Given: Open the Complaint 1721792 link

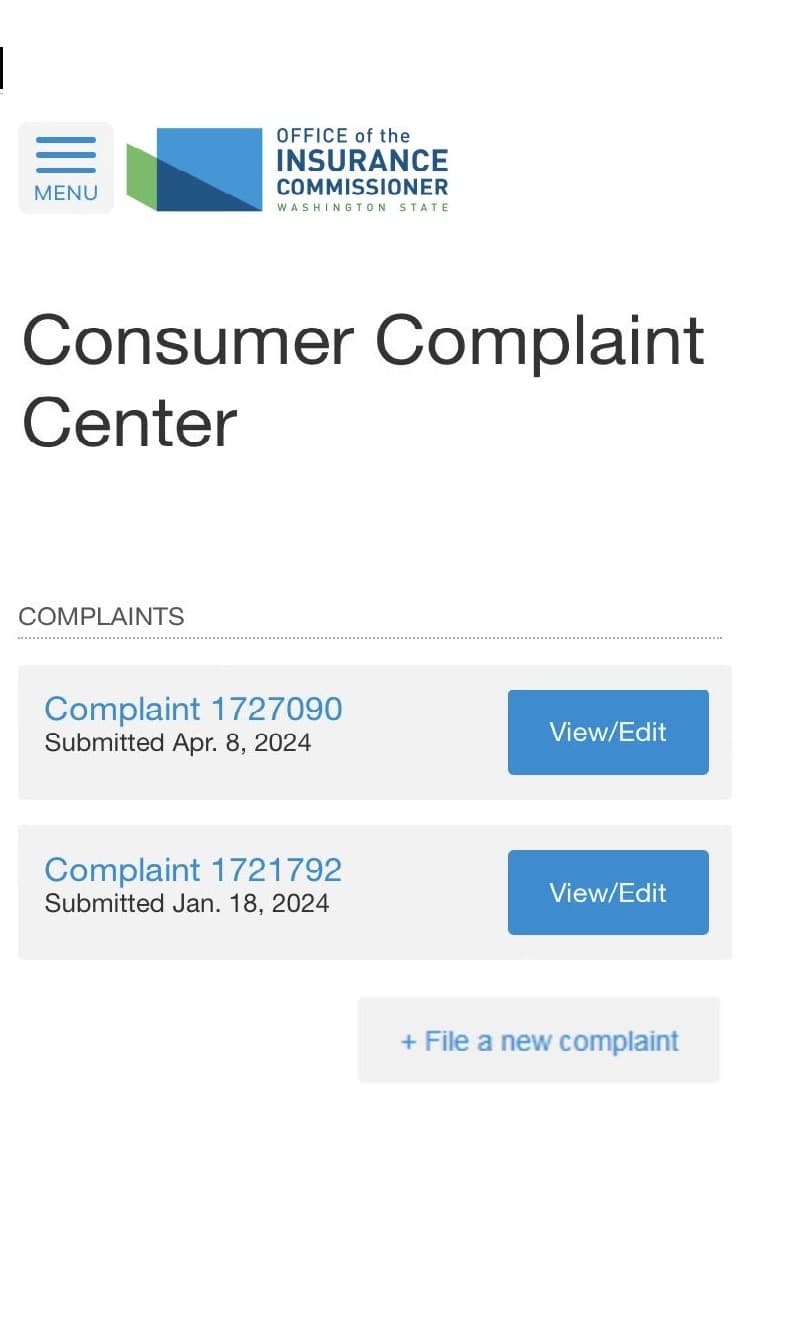Looking at the screenshot, I should (193, 869).
